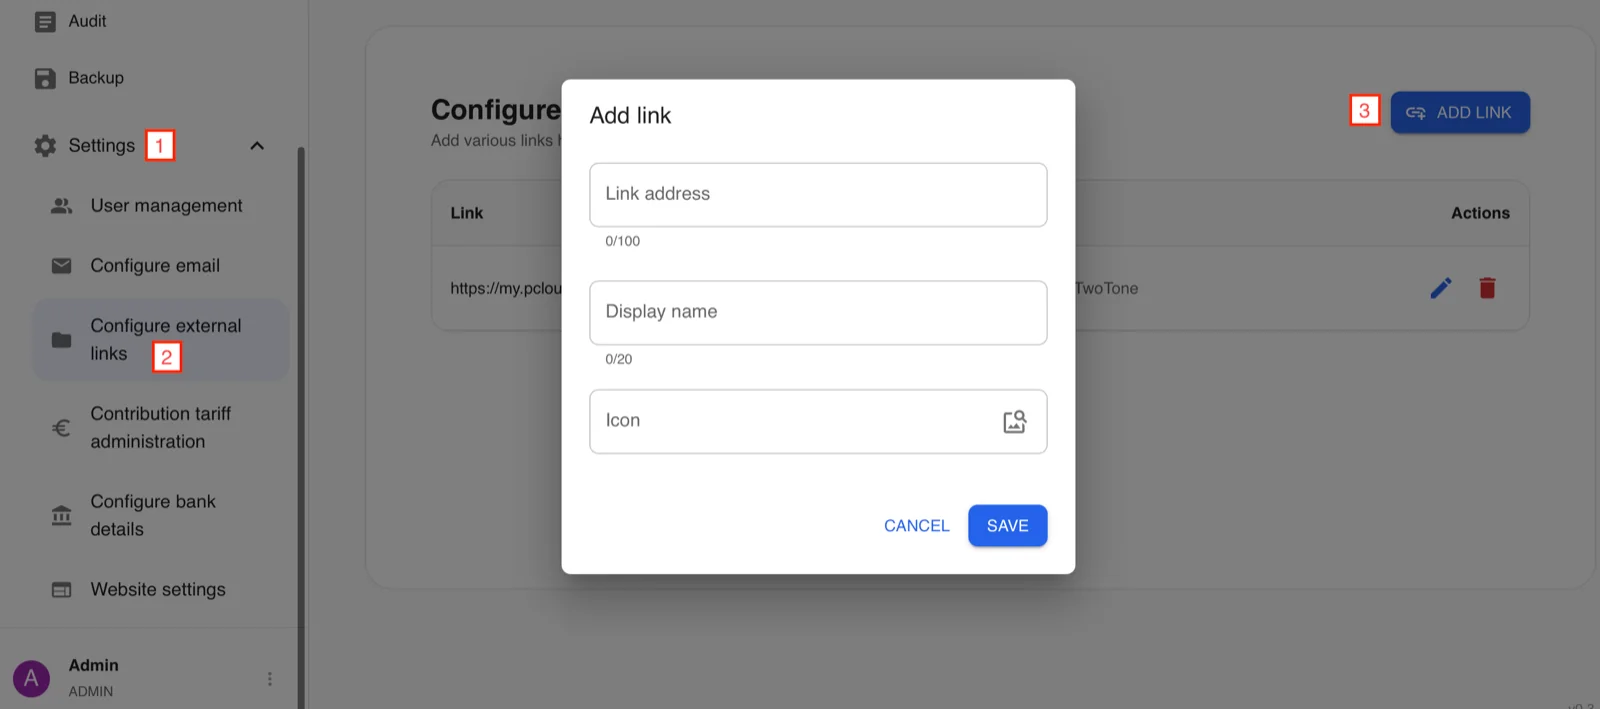Image resolution: width=1600 pixels, height=709 pixels.
Task: Open the Settings menu label
Action: click(x=101, y=146)
